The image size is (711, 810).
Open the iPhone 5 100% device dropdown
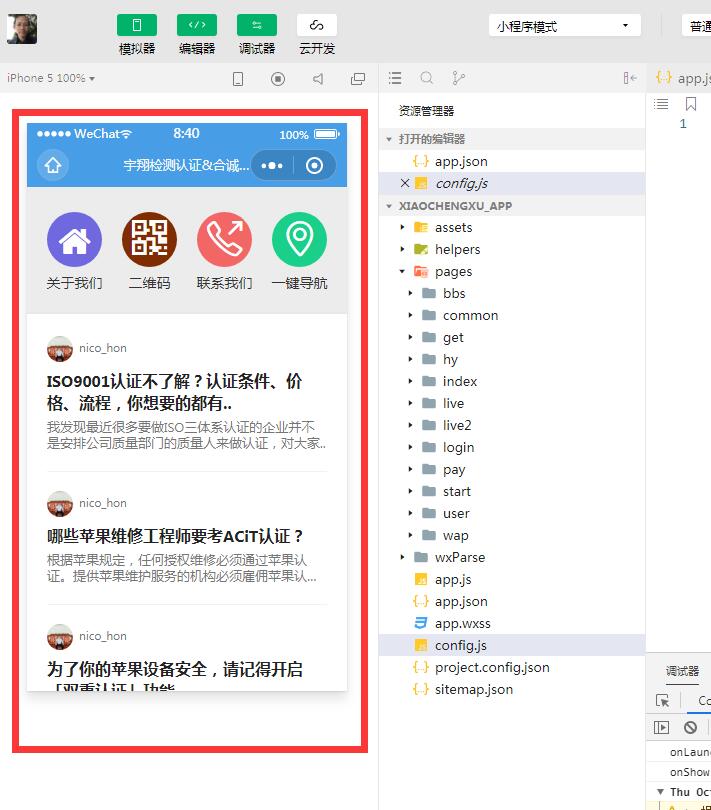click(51, 78)
